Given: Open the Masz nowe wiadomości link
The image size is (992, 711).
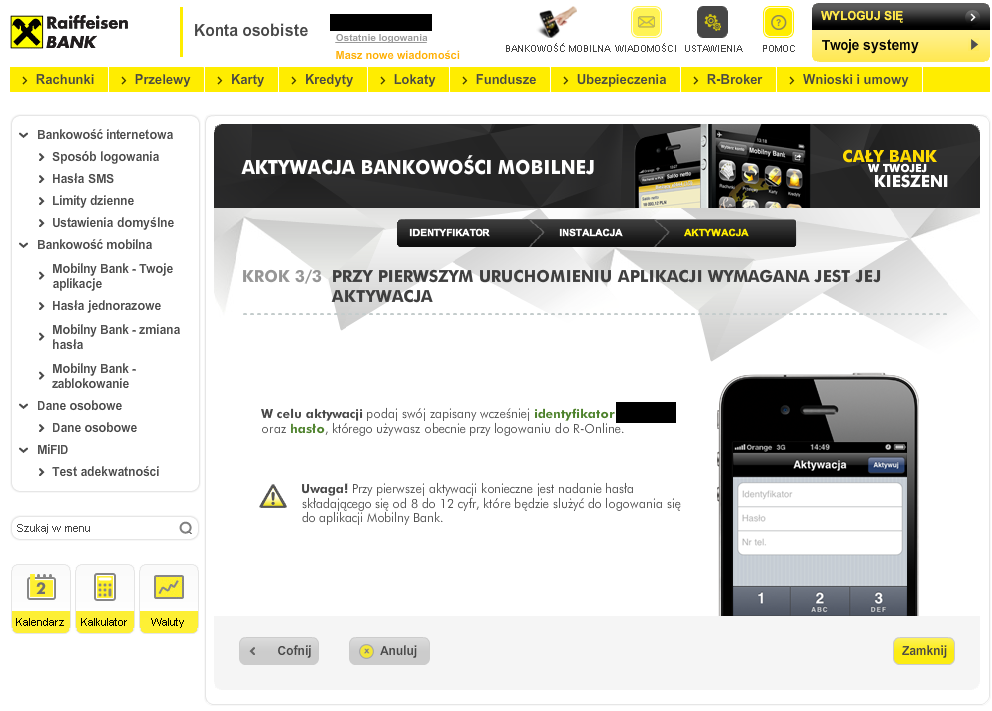Looking at the screenshot, I should point(397,55).
